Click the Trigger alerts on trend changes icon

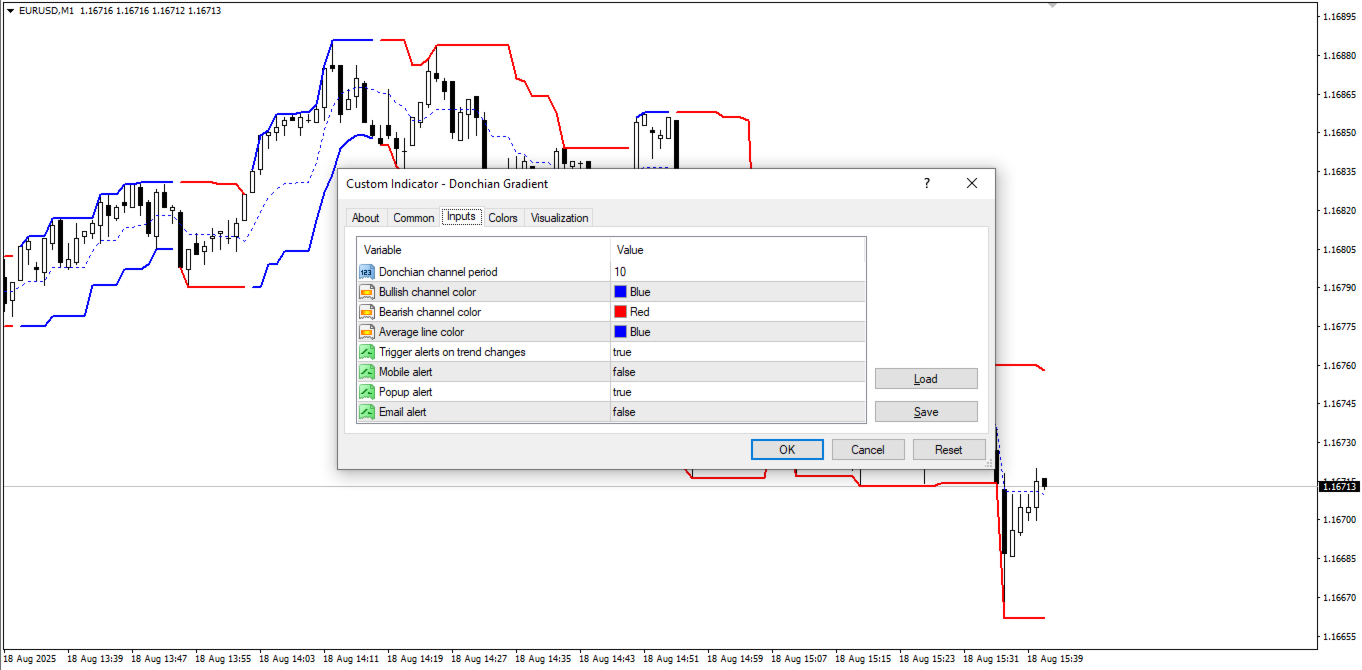pyautogui.click(x=366, y=352)
